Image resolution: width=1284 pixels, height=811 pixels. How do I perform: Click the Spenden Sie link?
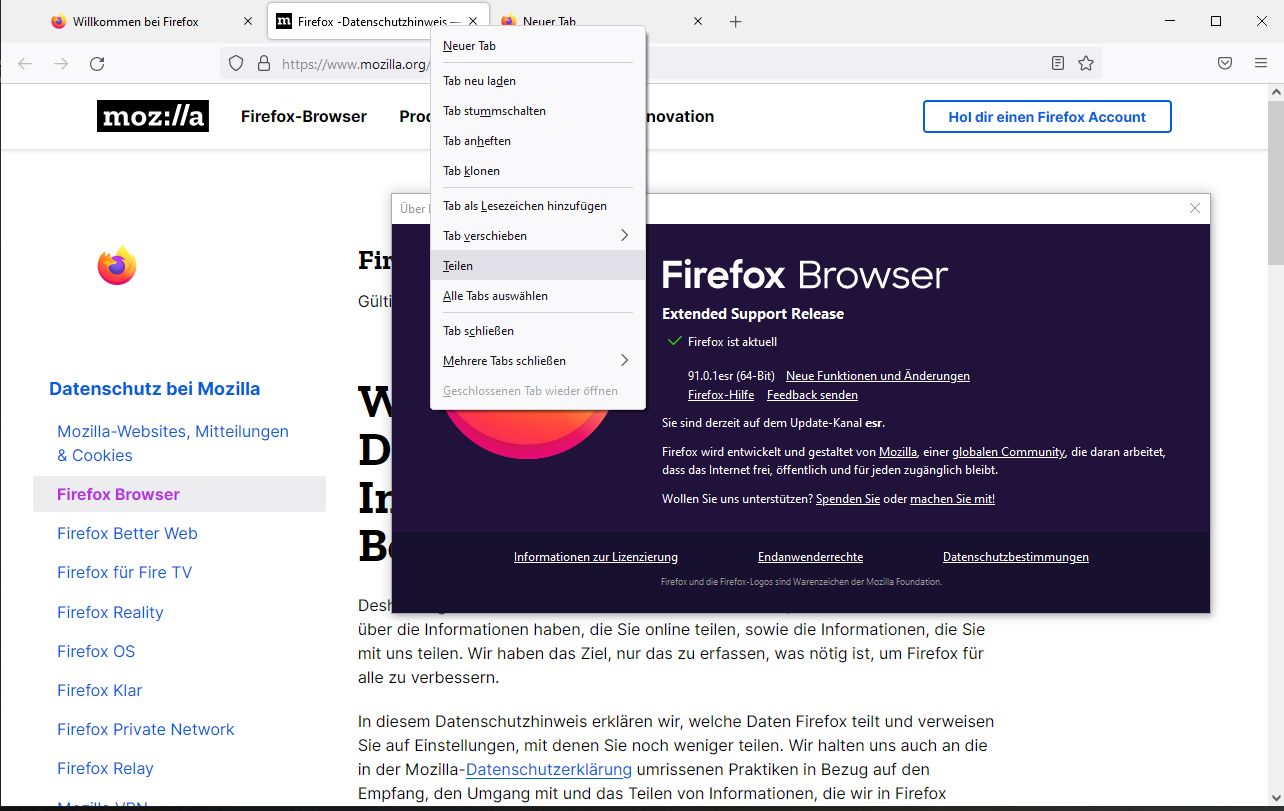click(x=848, y=499)
